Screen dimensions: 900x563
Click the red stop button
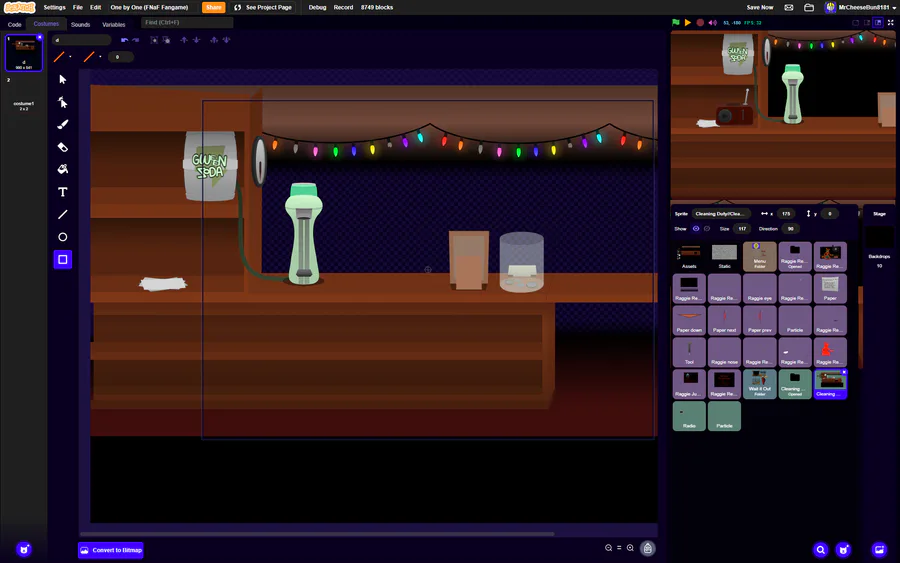coord(700,22)
